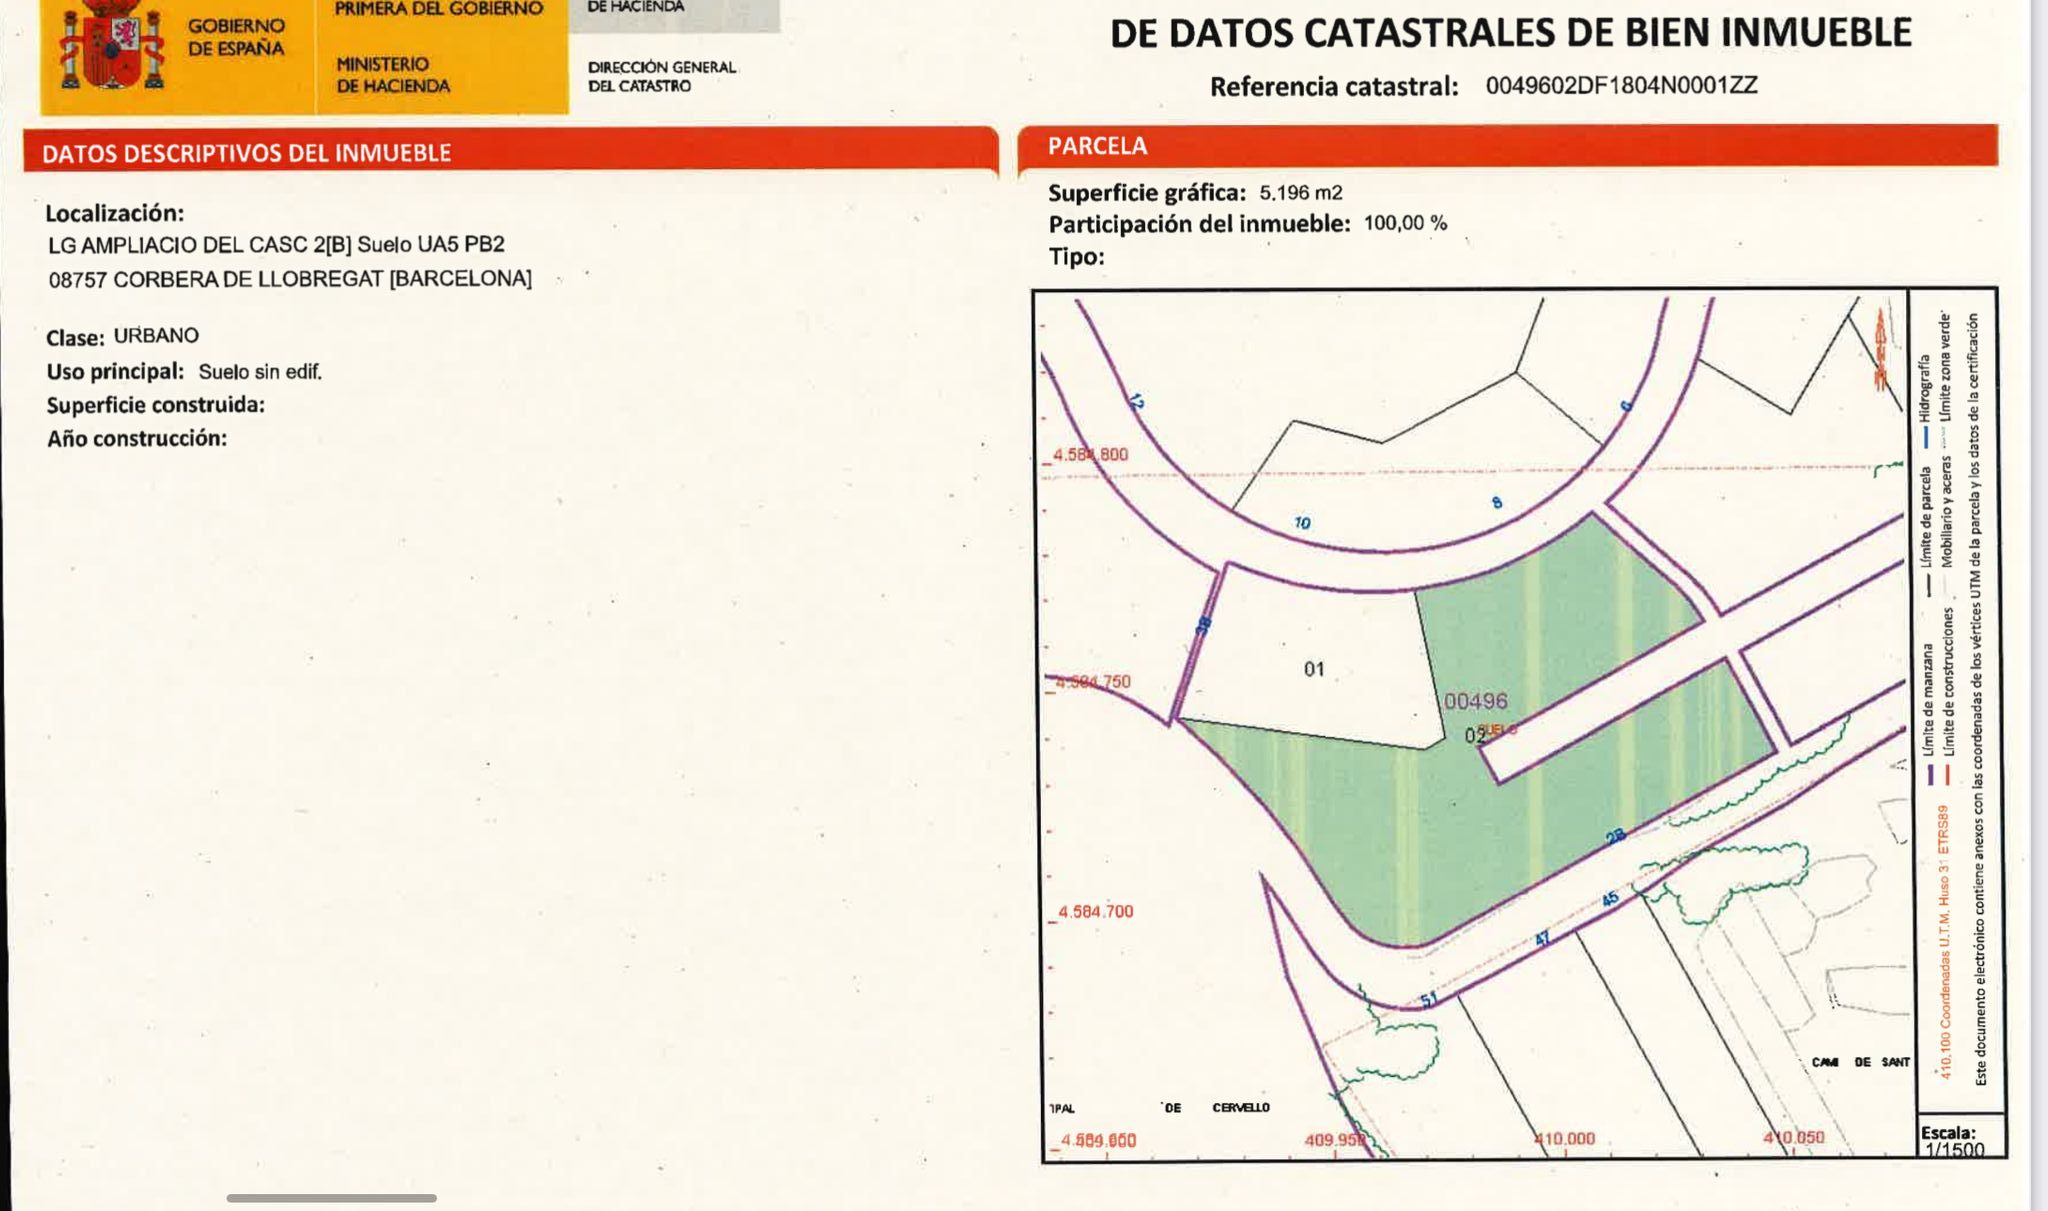This screenshot has height=1211, width=2048.
Task: Click the cadastral reference number 0049602DF1804N0001ZZ
Action: click(x=1621, y=86)
